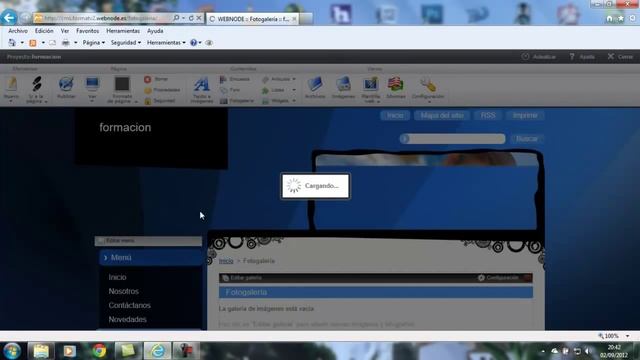Viewport: 640px width, 360px height.
Task: Open the 'Formato de página' black square icon
Action: (x=122, y=84)
